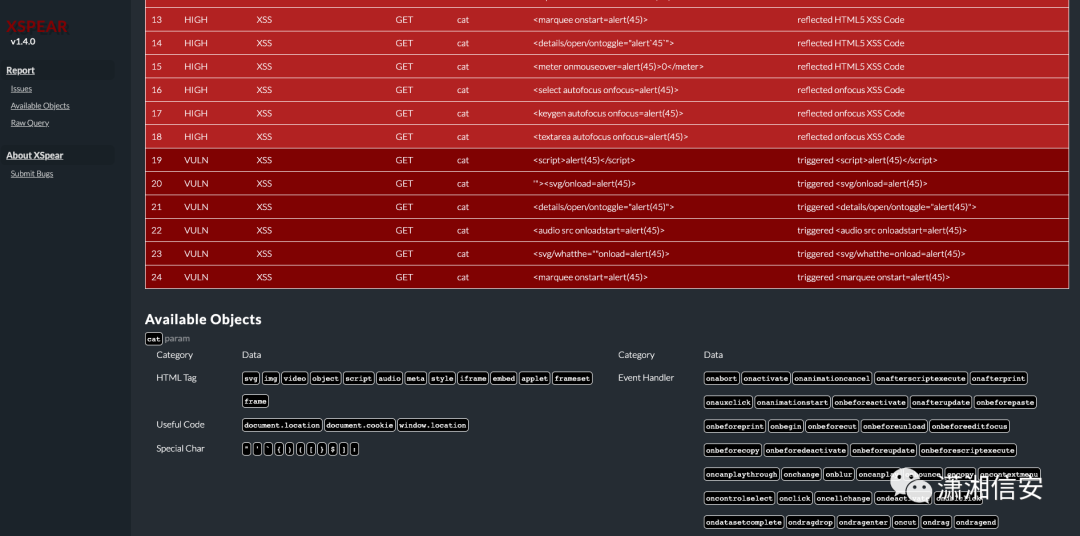Select issue row number 13

(x=607, y=19)
